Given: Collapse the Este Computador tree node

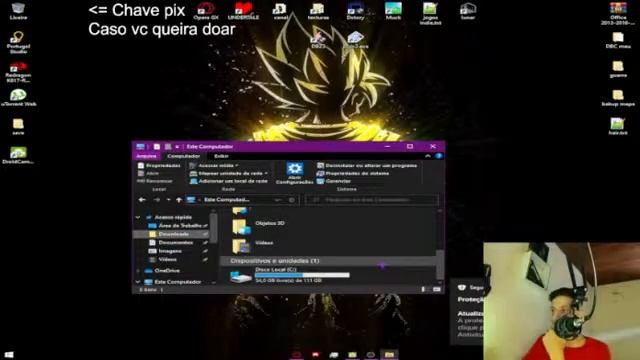Looking at the screenshot, I should [x=138, y=282].
